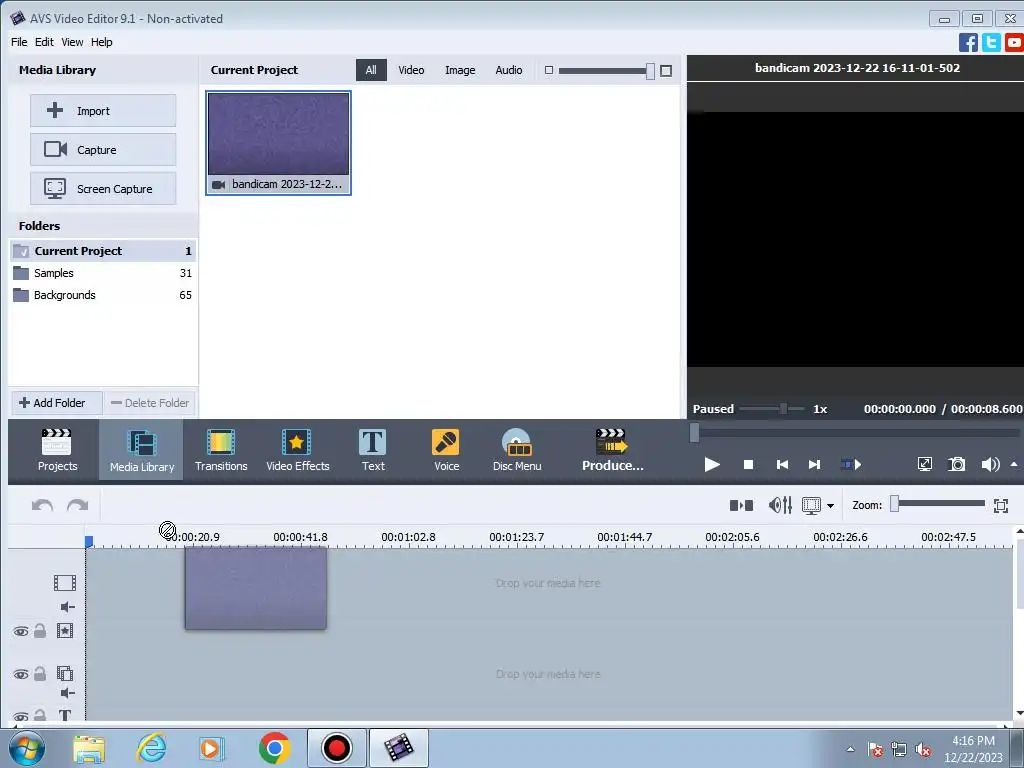Open Google Chrome from the taskbar
Screen dimensions: 1024x768
click(274, 748)
